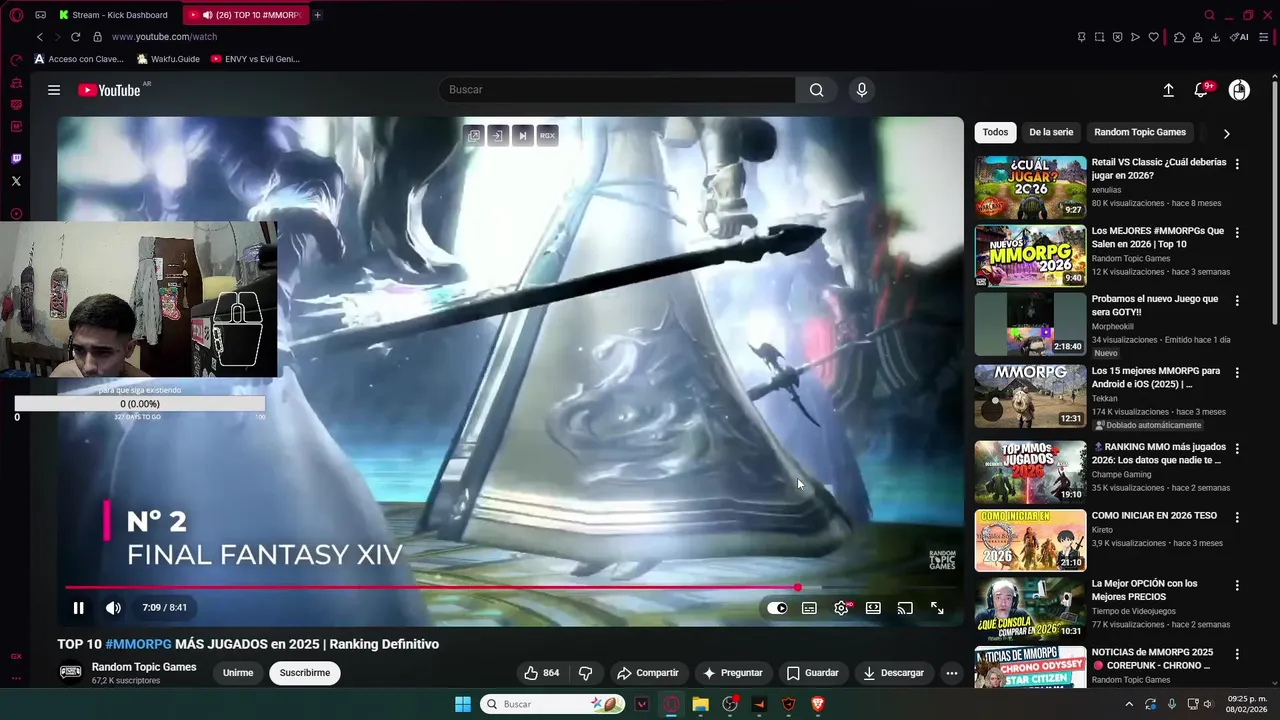This screenshot has height=720, width=1280.
Task: Open options for Los 15 mejores MMORPG video
Action: click(x=1237, y=373)
